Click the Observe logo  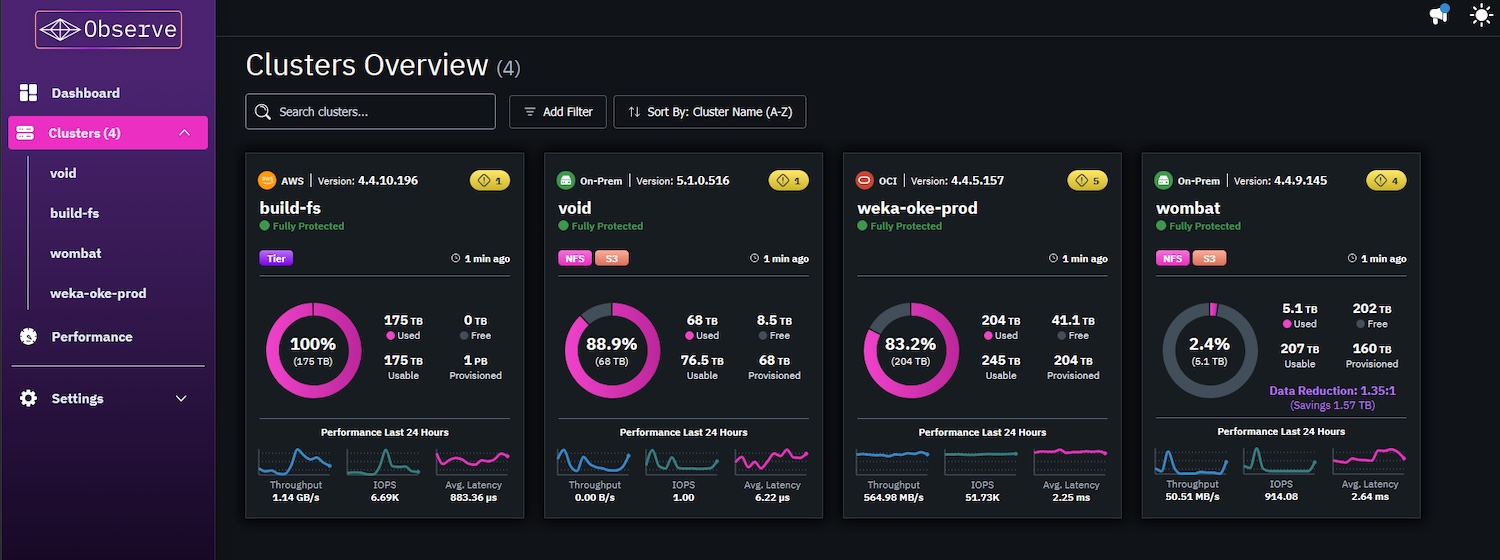point(108,30)
